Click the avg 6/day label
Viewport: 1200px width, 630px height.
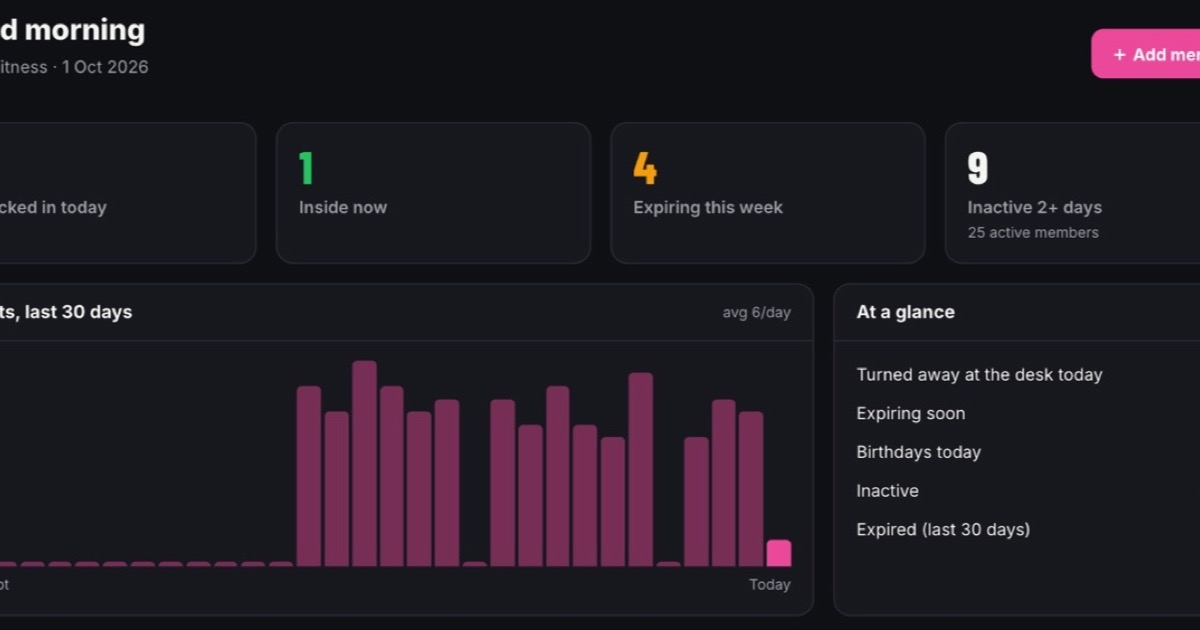(x=756, y=312)
